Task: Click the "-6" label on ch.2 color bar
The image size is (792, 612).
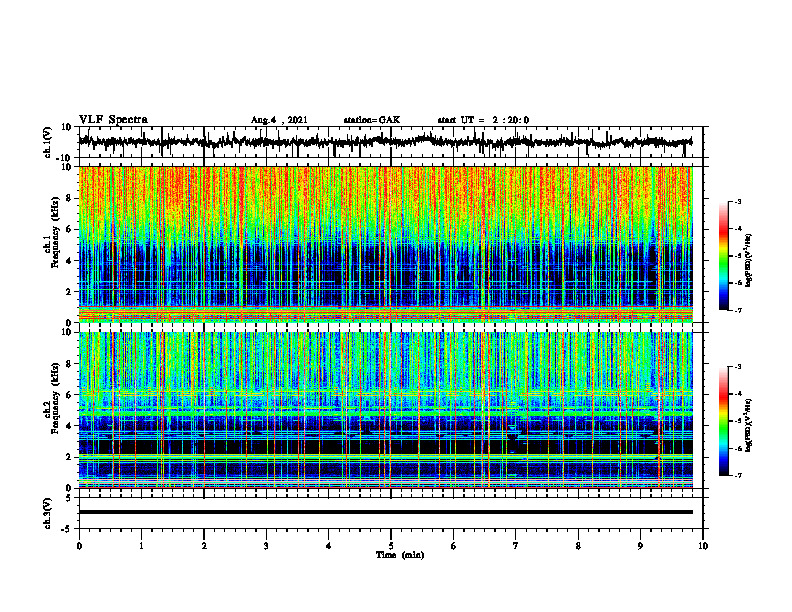Action: pos(737,448)
